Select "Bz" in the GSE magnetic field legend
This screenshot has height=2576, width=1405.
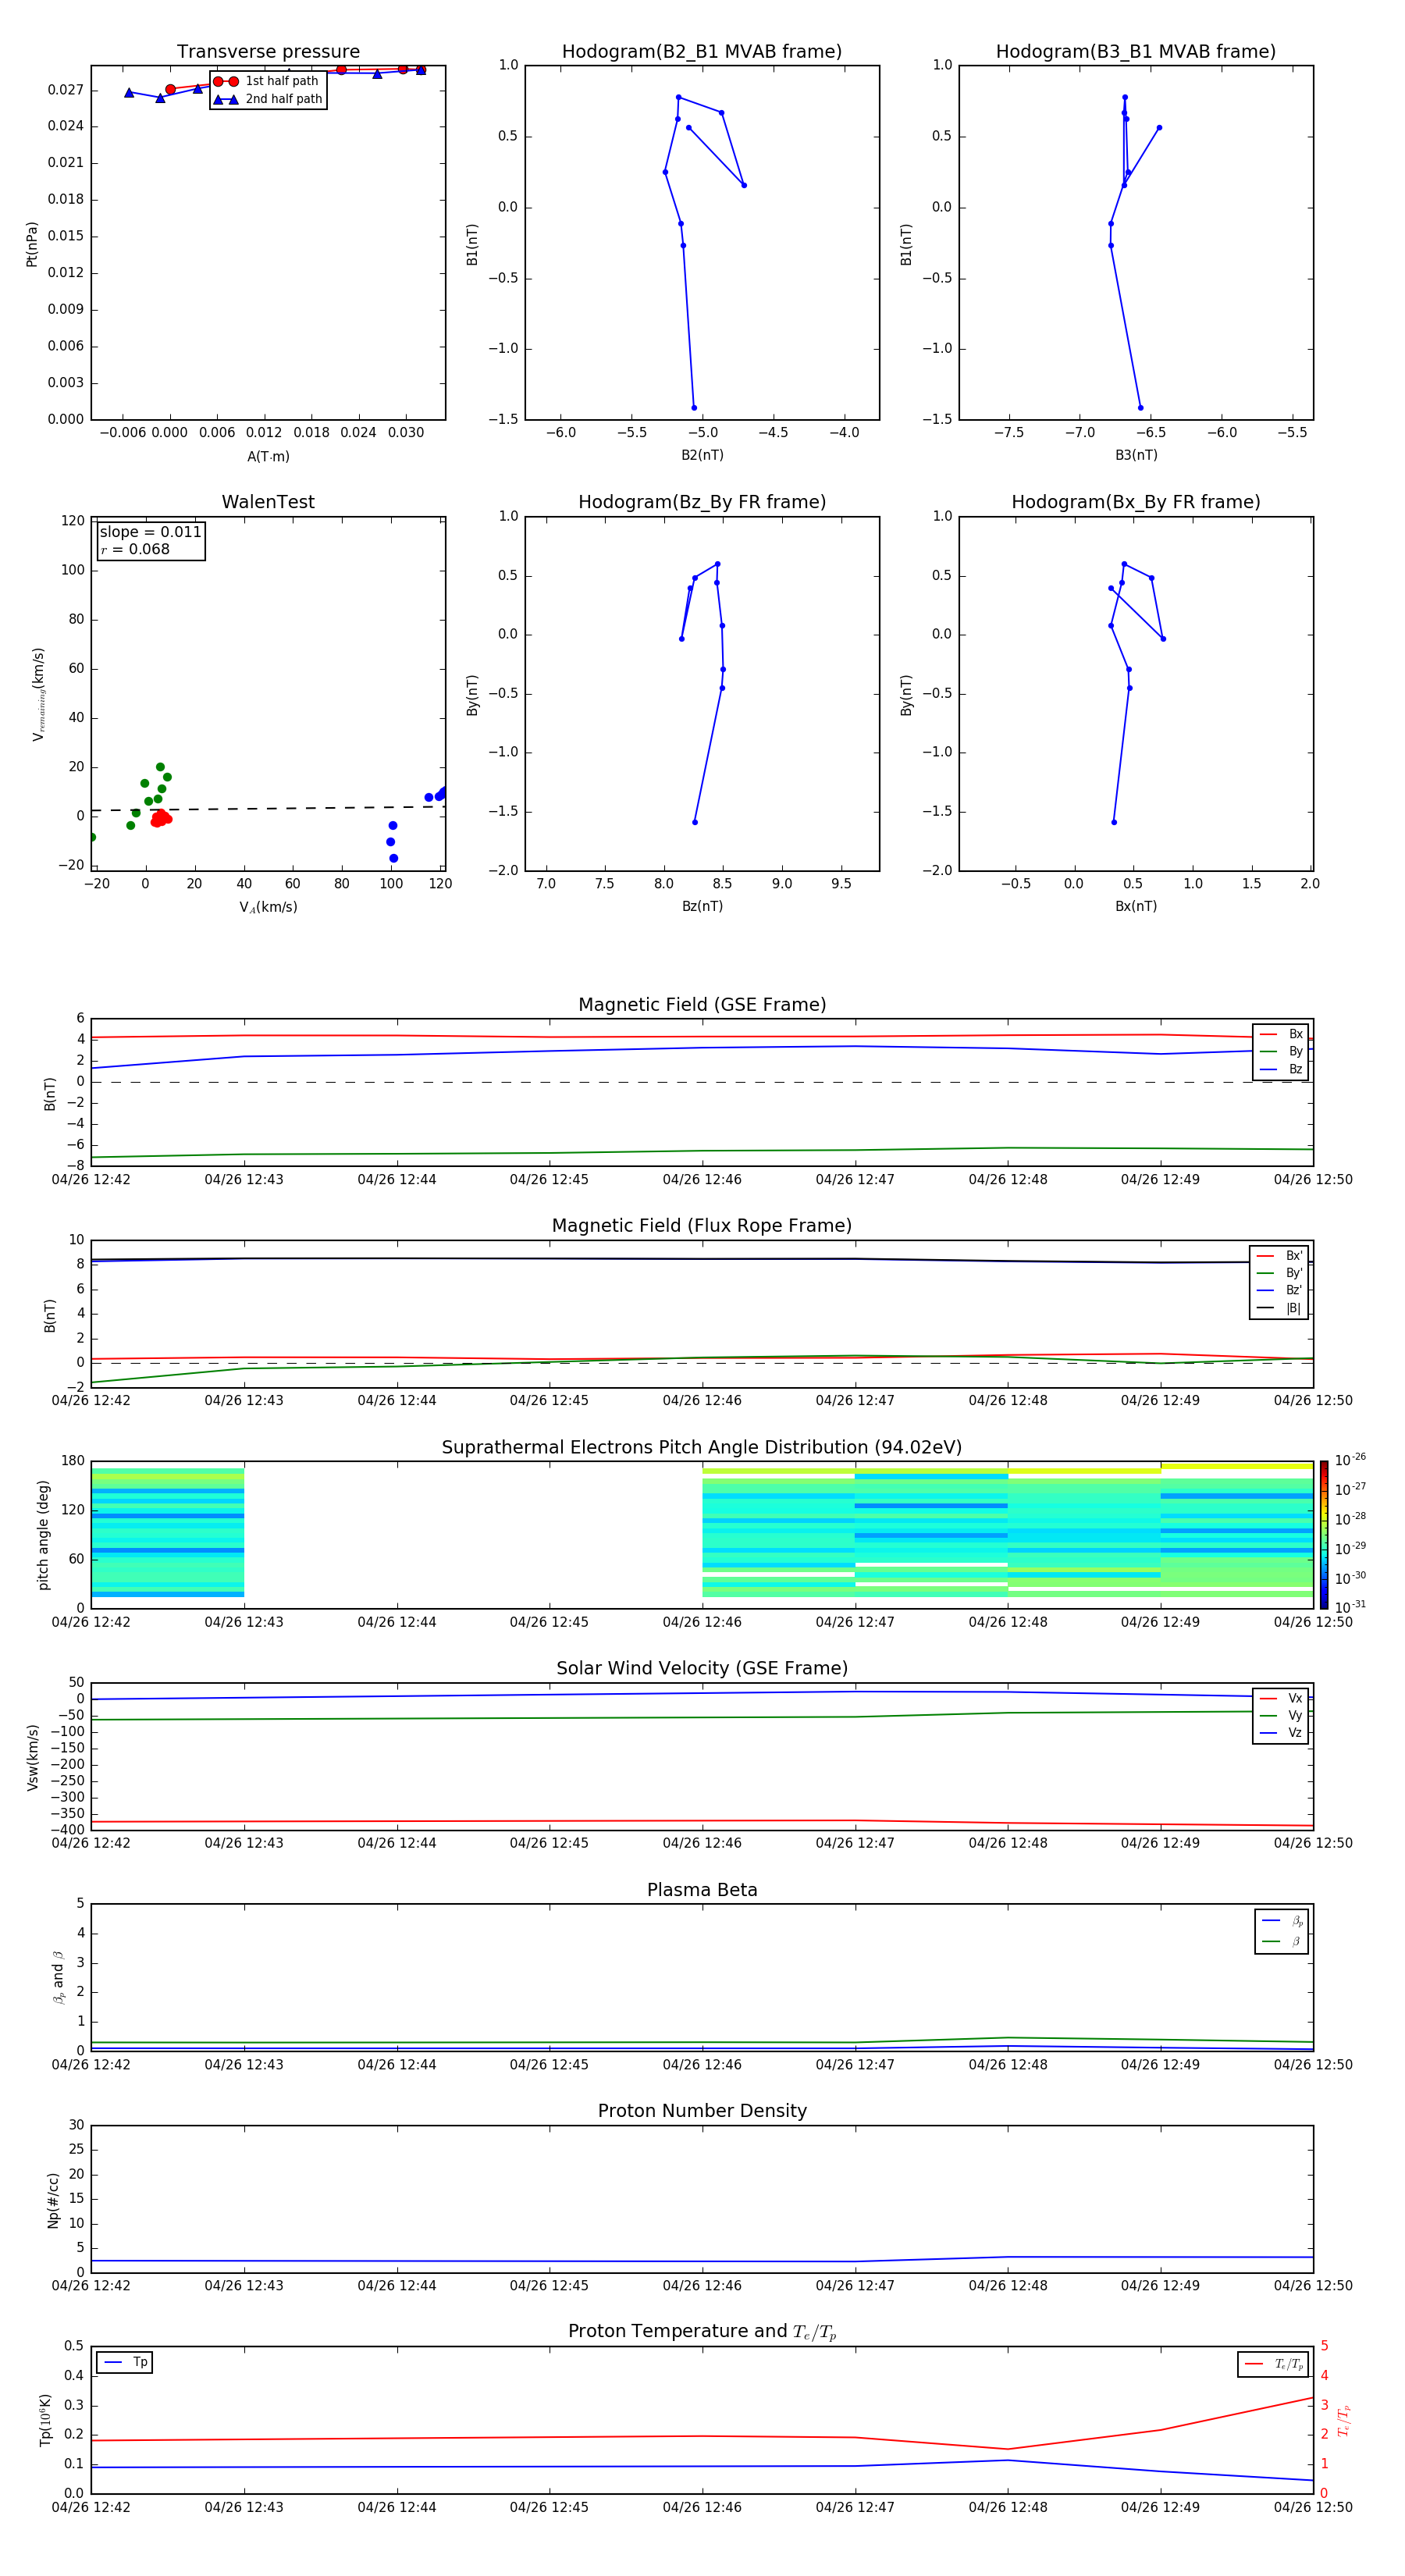click(1281, 1069)
